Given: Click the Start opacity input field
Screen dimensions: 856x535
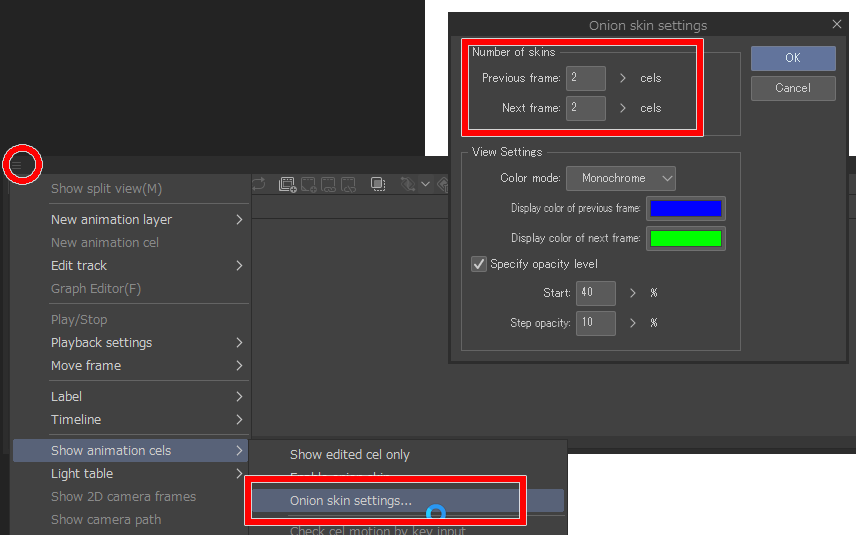Looking at the screenshot, I should click(x=596, y=293).
